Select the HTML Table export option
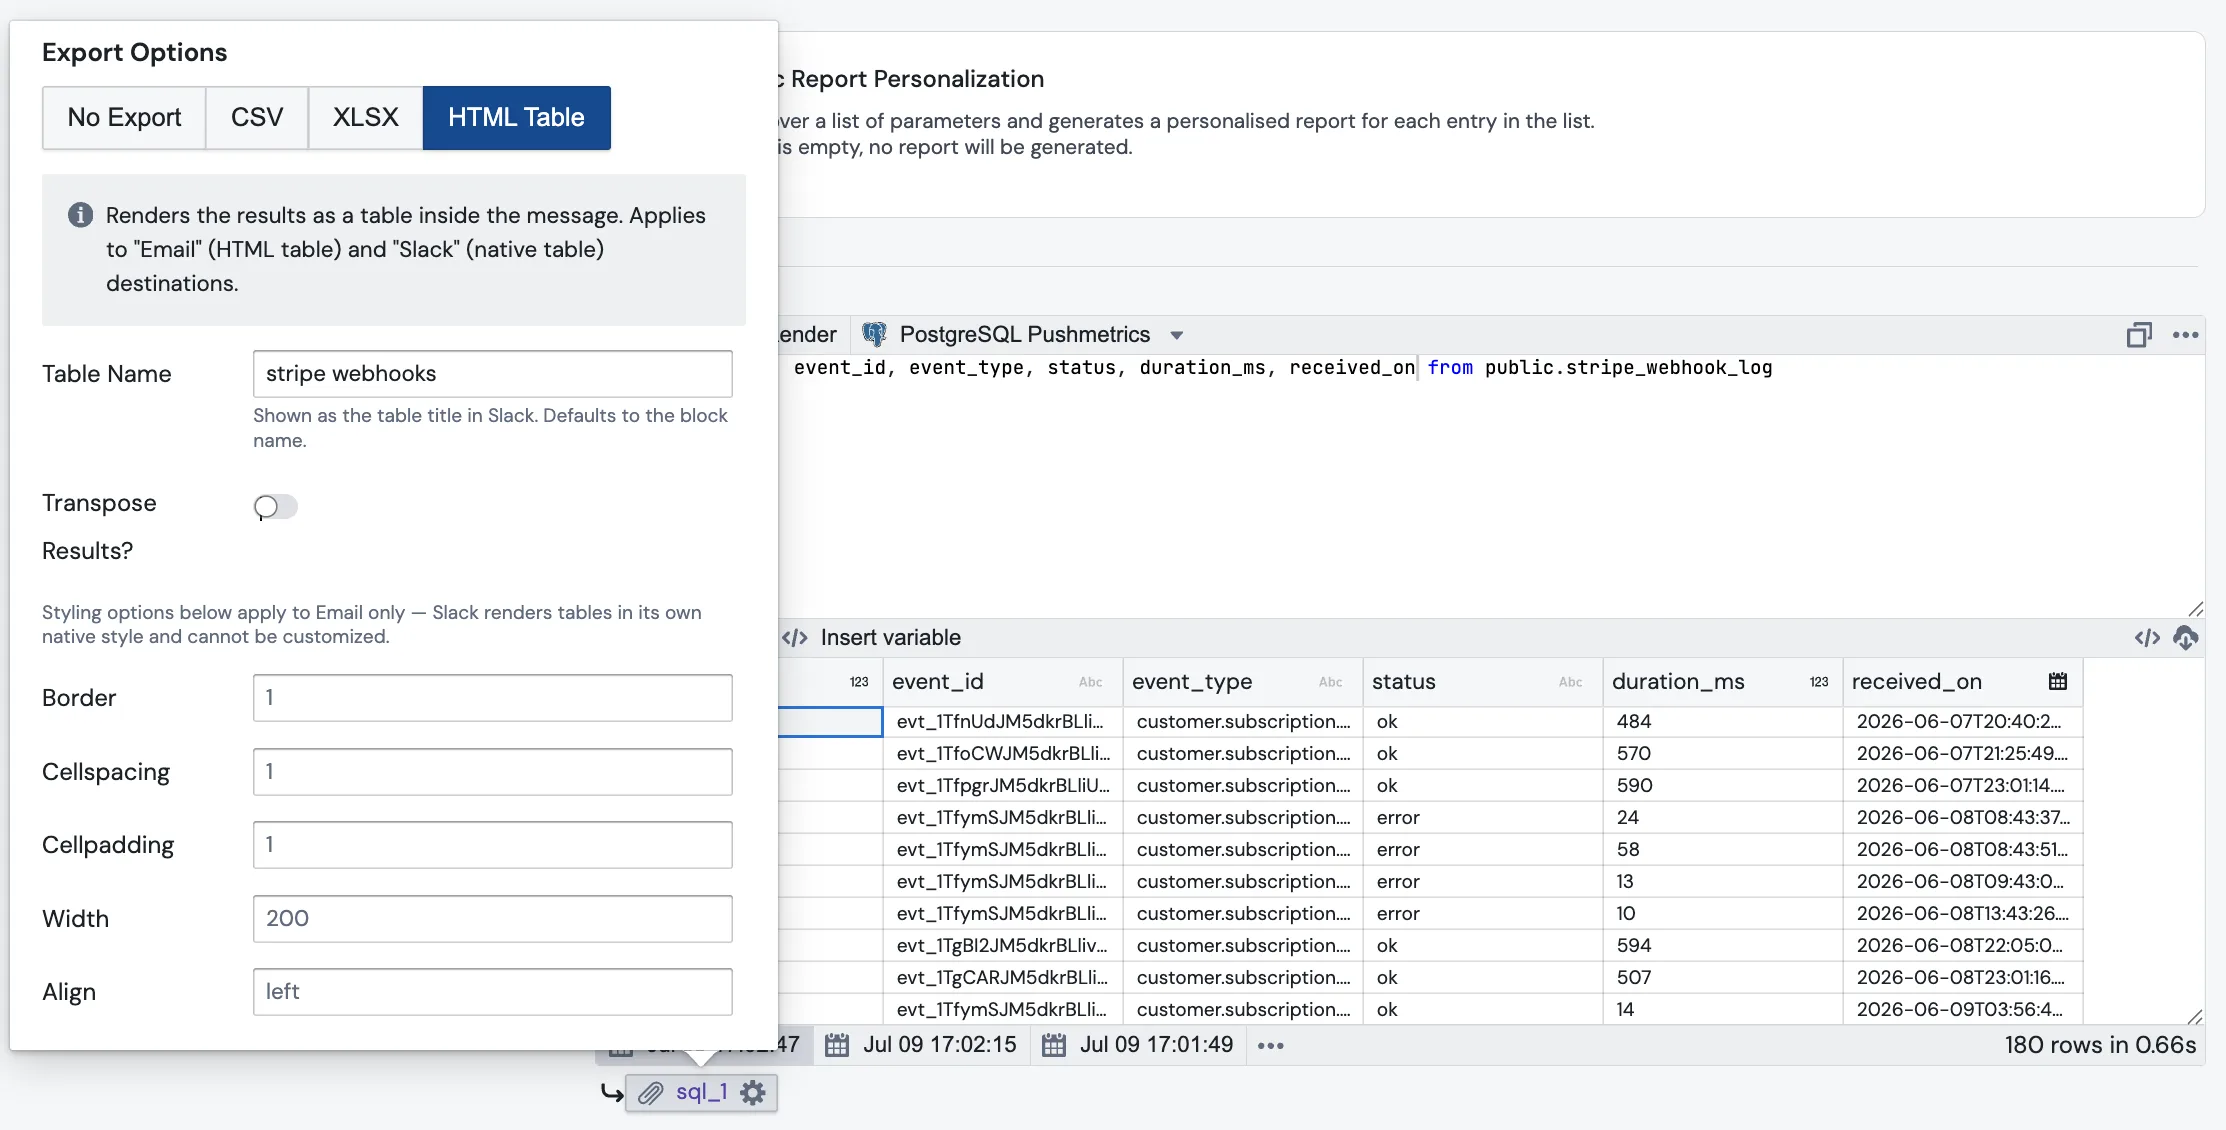 pyautogui.click(x=516, y=118)
